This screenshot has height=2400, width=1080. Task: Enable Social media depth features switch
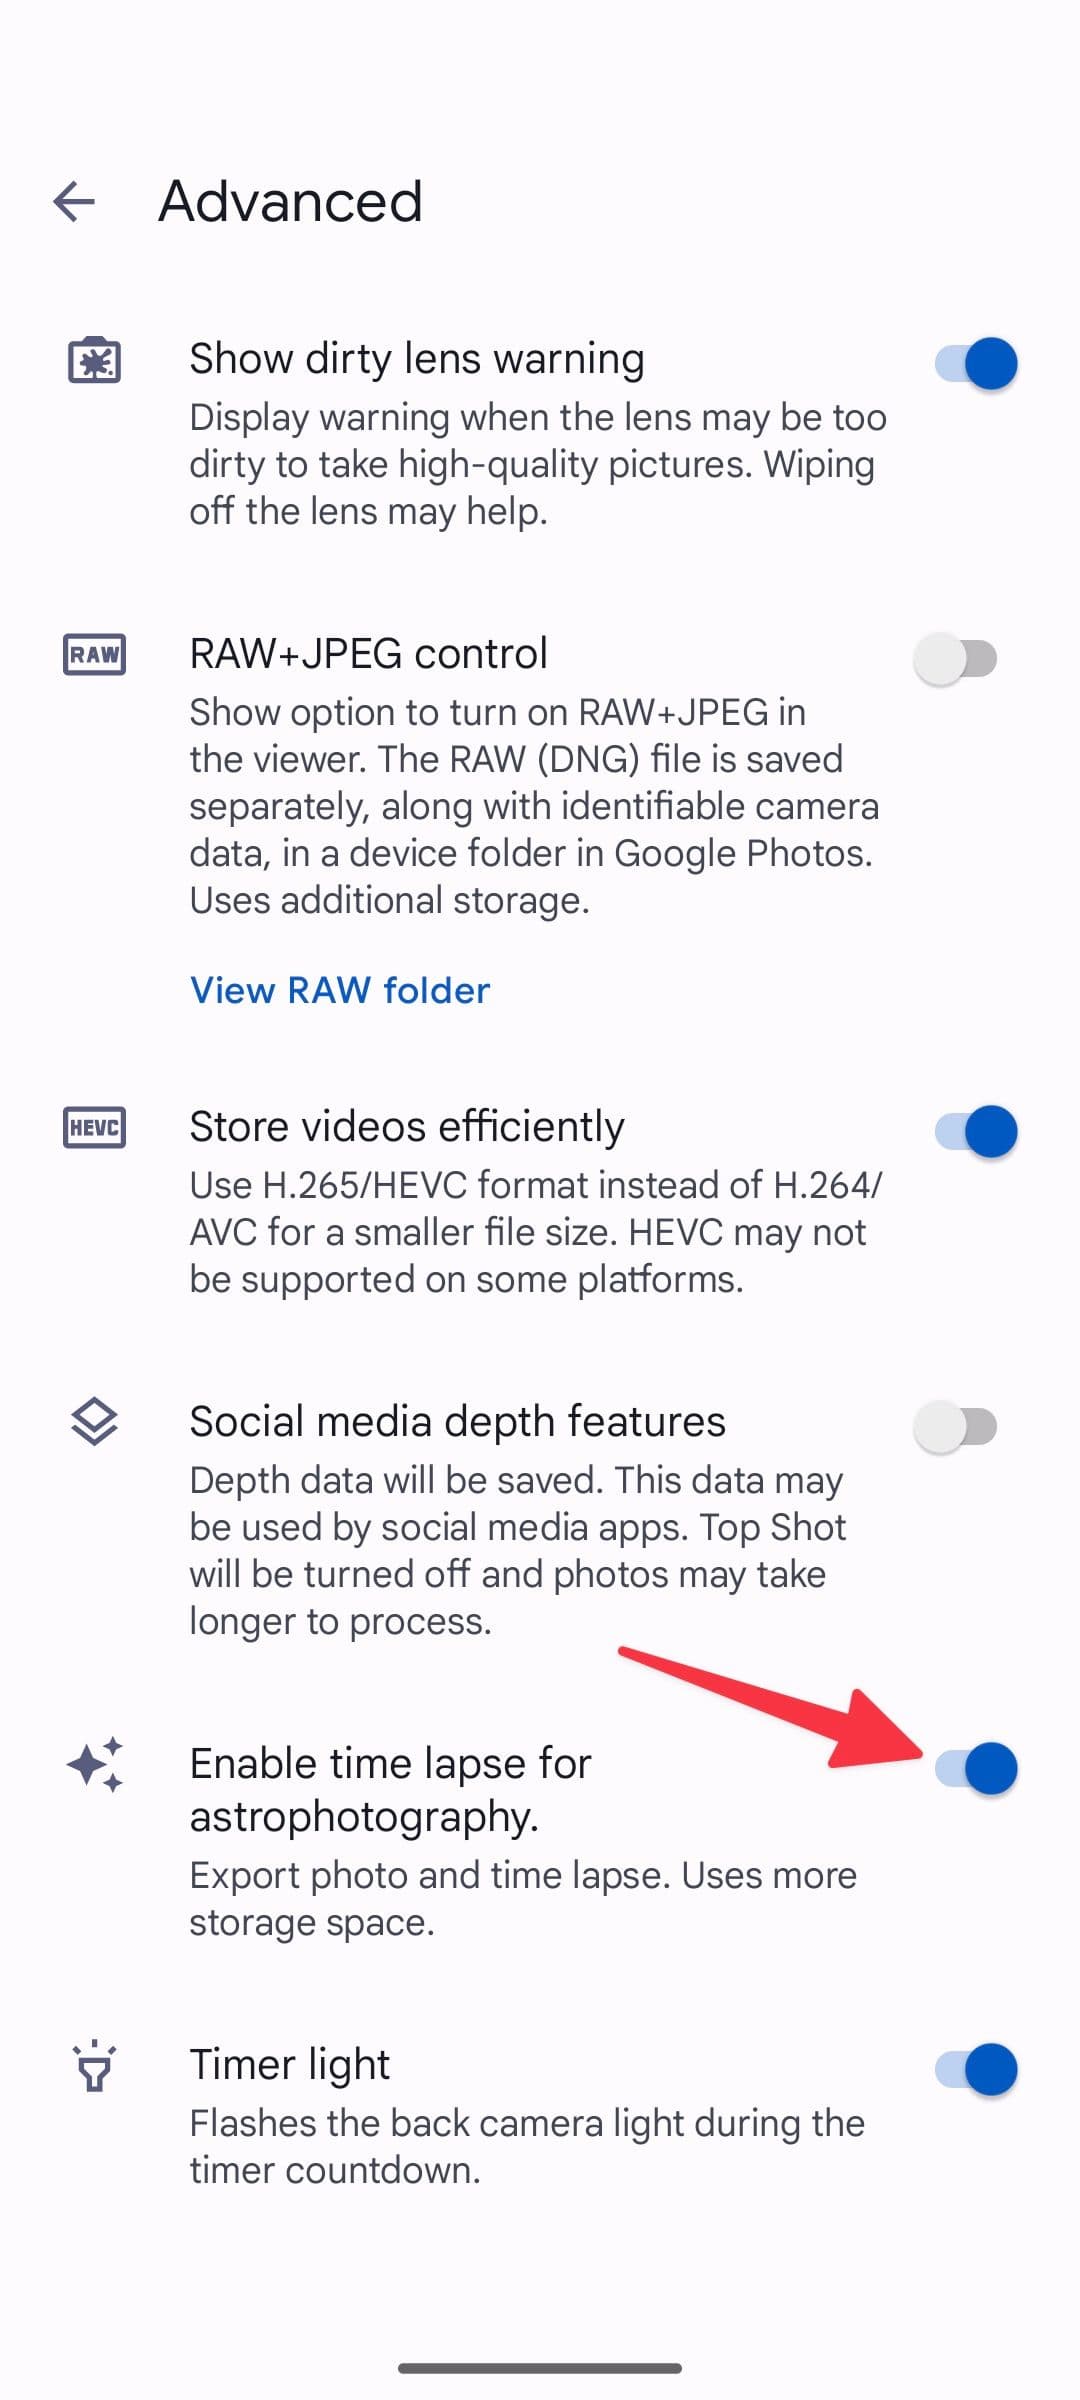tap(956, 1426)
